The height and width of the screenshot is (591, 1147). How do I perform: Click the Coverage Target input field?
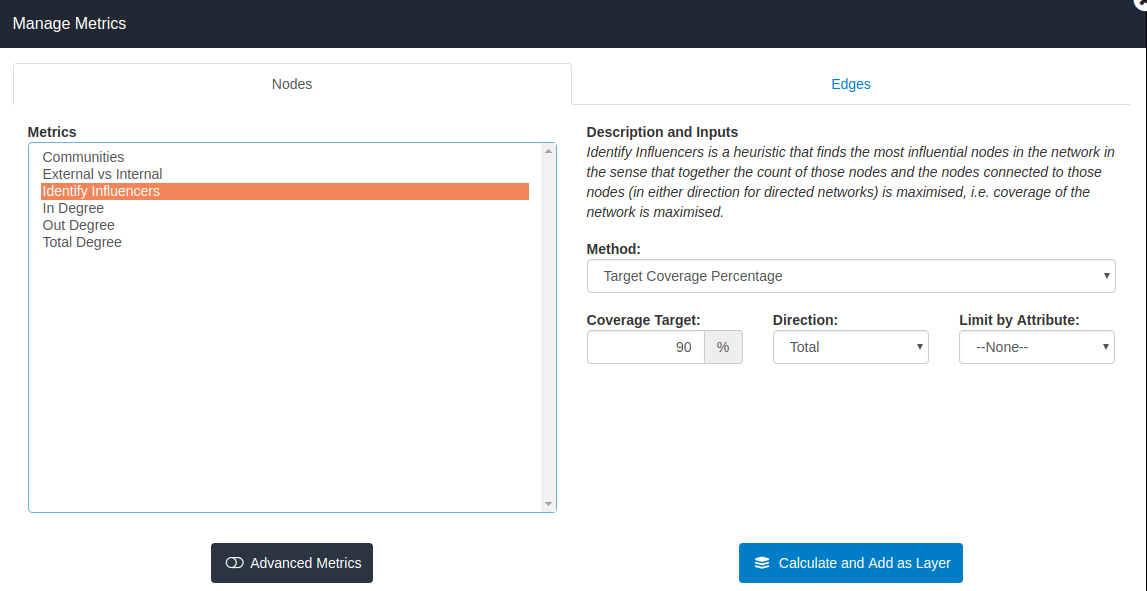[x=645, y=347]
